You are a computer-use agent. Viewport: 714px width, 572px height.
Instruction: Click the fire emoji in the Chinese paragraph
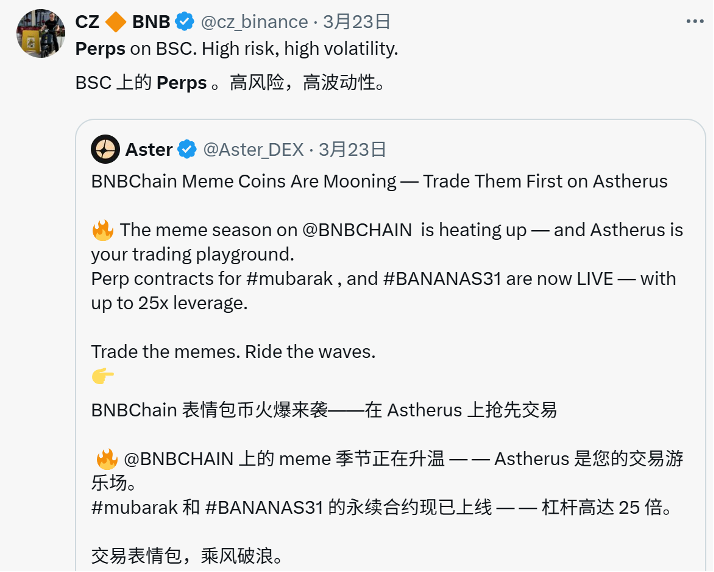coord(107,459)
